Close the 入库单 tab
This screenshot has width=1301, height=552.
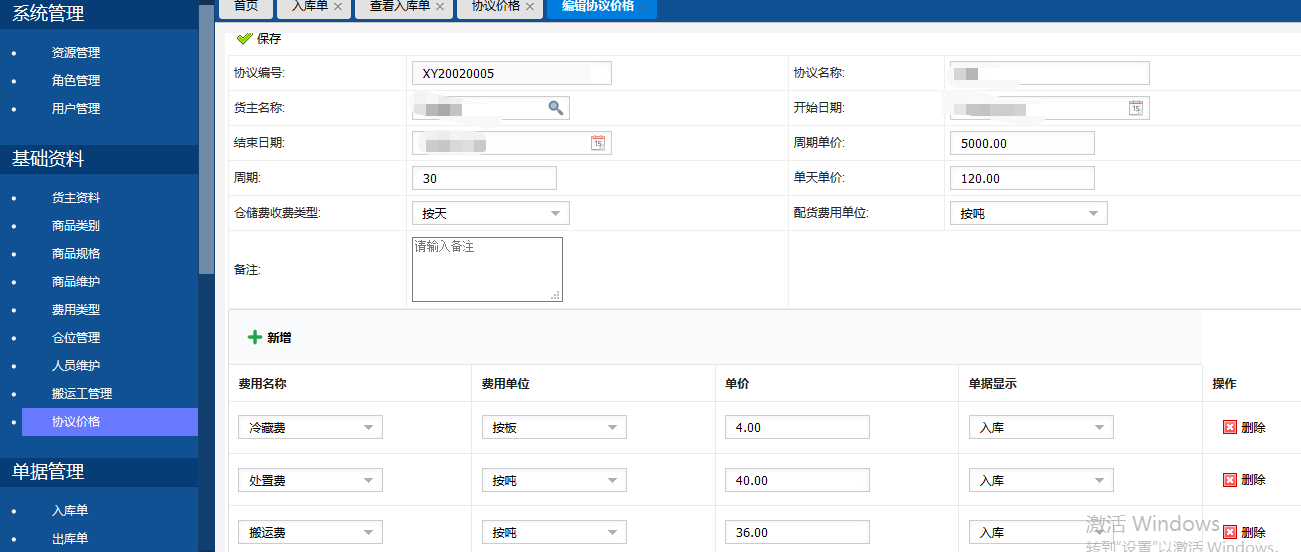pos(338,7)
